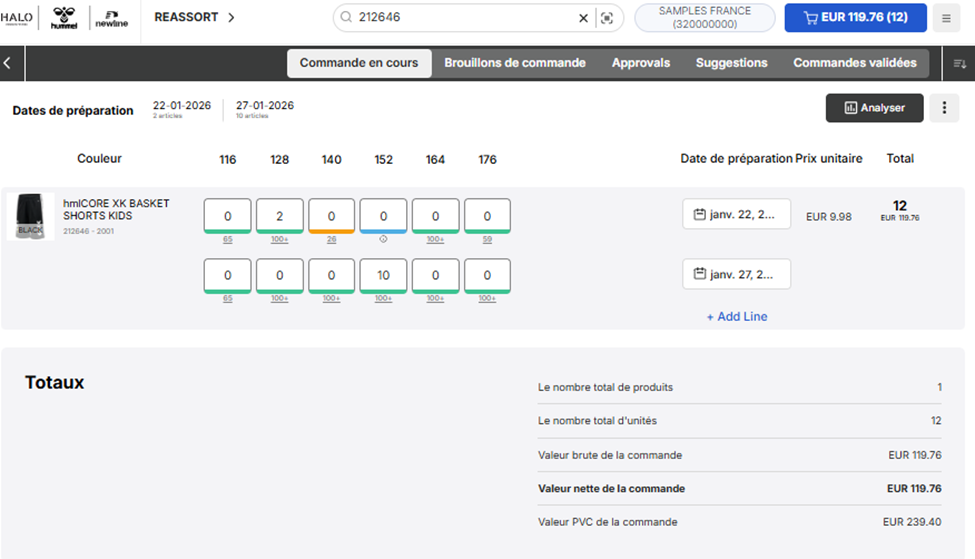
Task: Click the info icon under size 152 quantity
Action: 383,239
